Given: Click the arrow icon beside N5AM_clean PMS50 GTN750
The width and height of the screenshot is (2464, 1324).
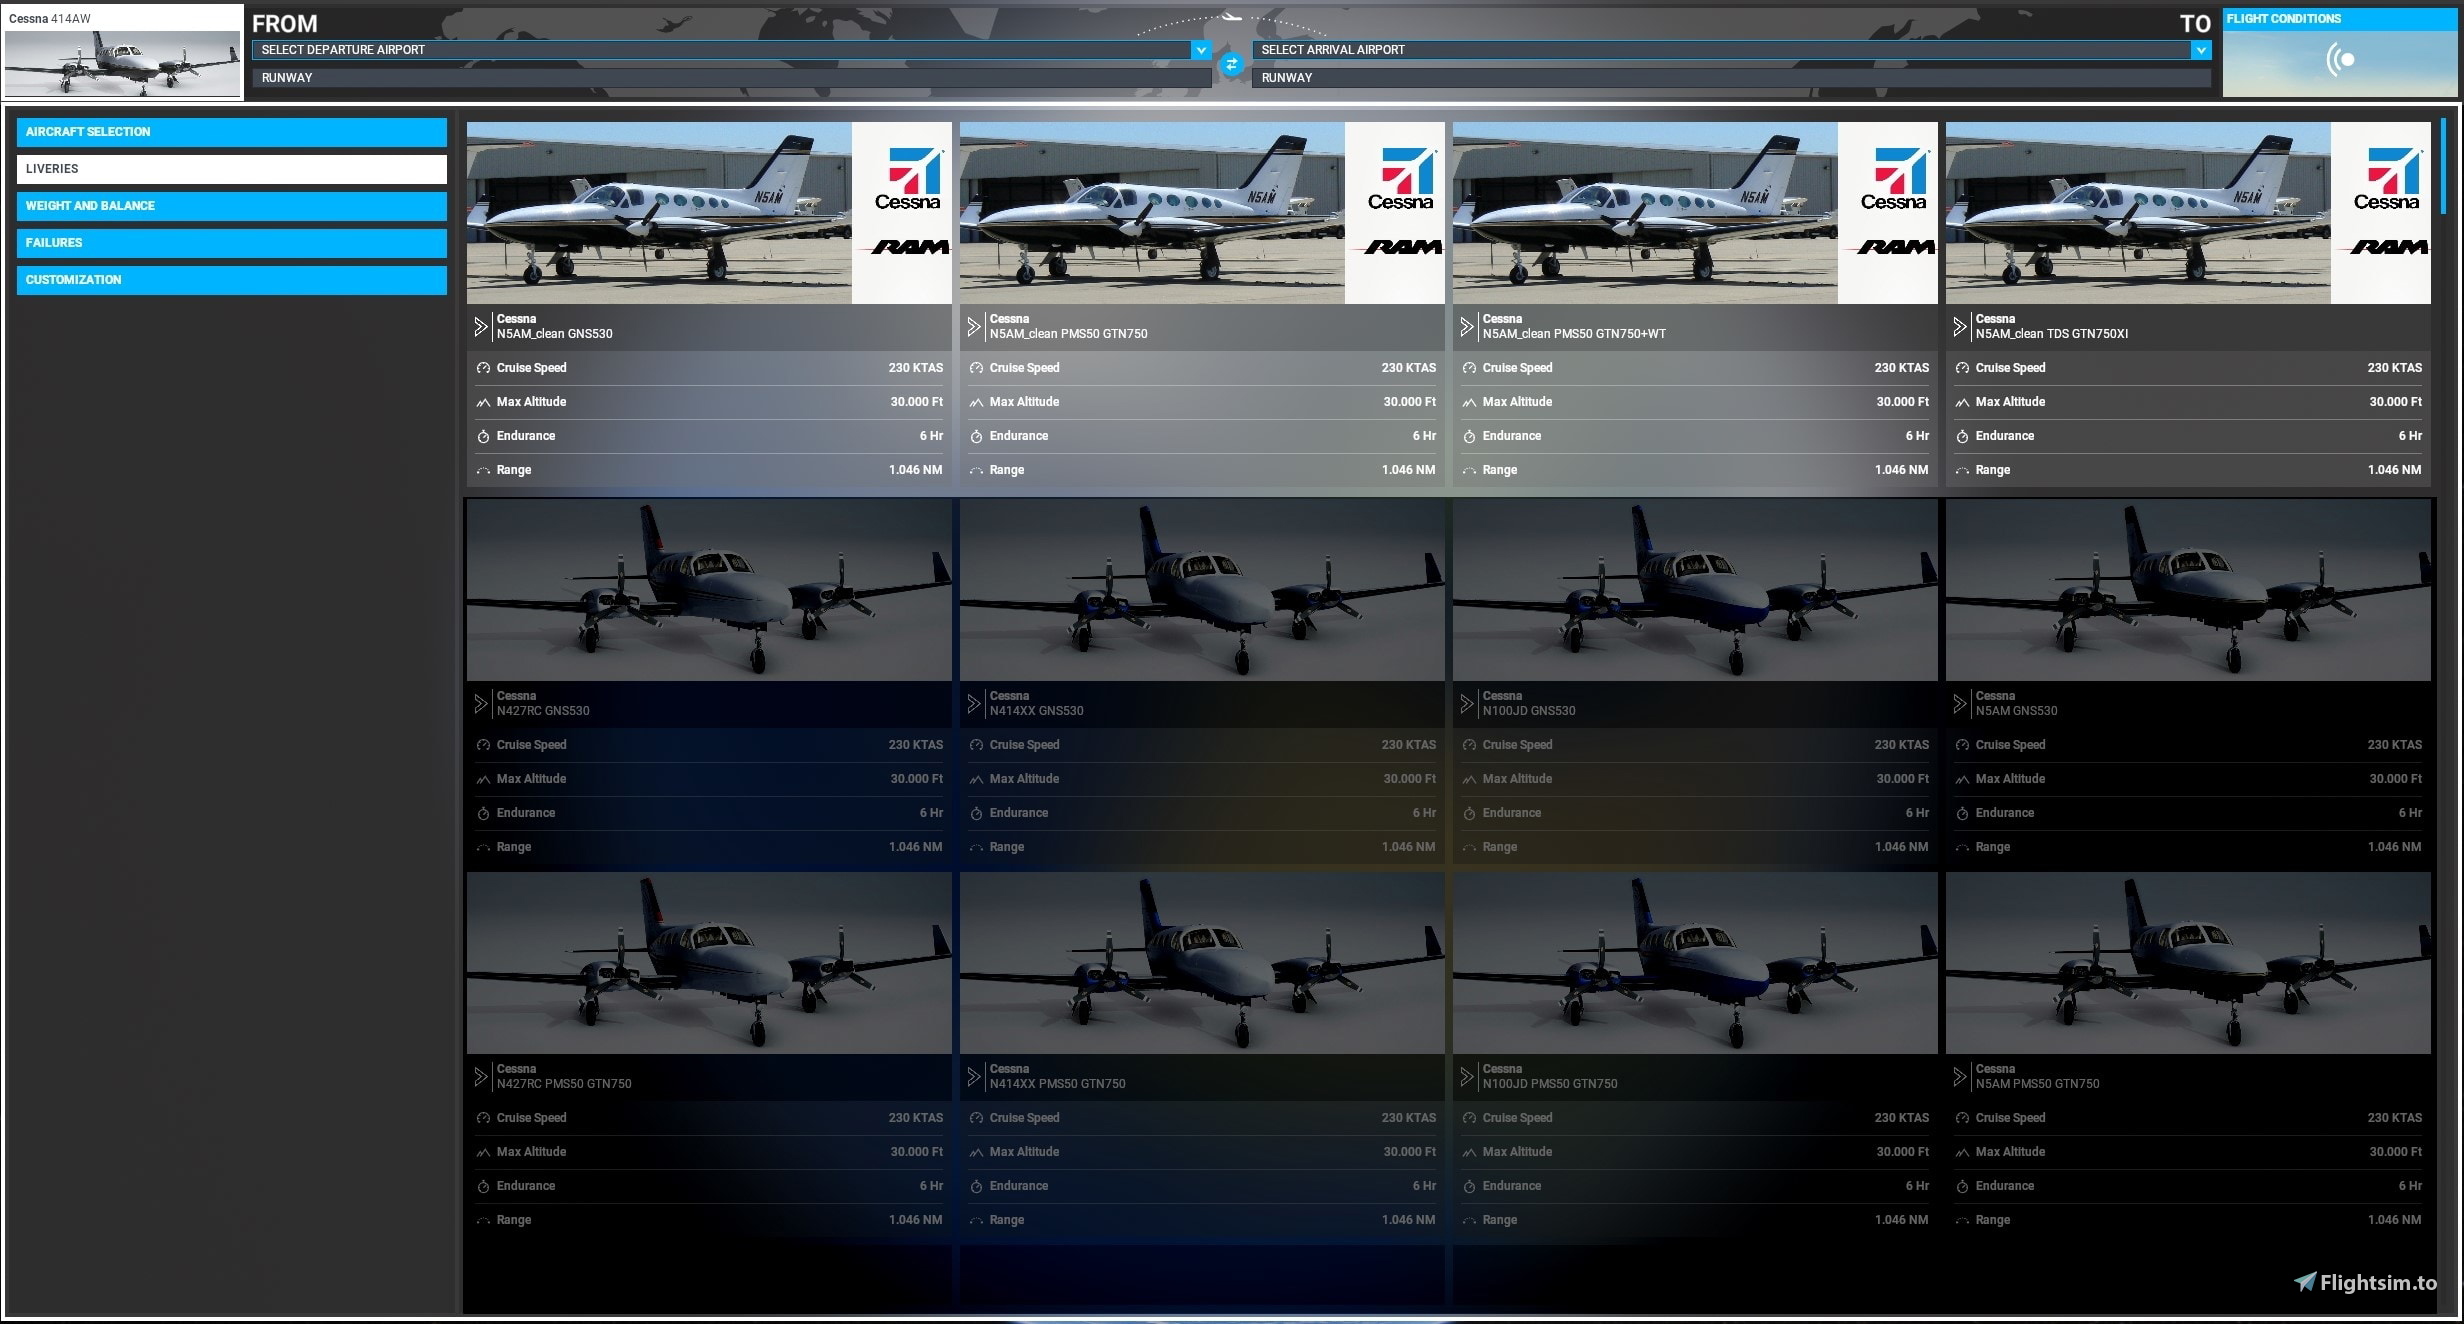Looking at the screenshot, I should [x=974, y=327].
